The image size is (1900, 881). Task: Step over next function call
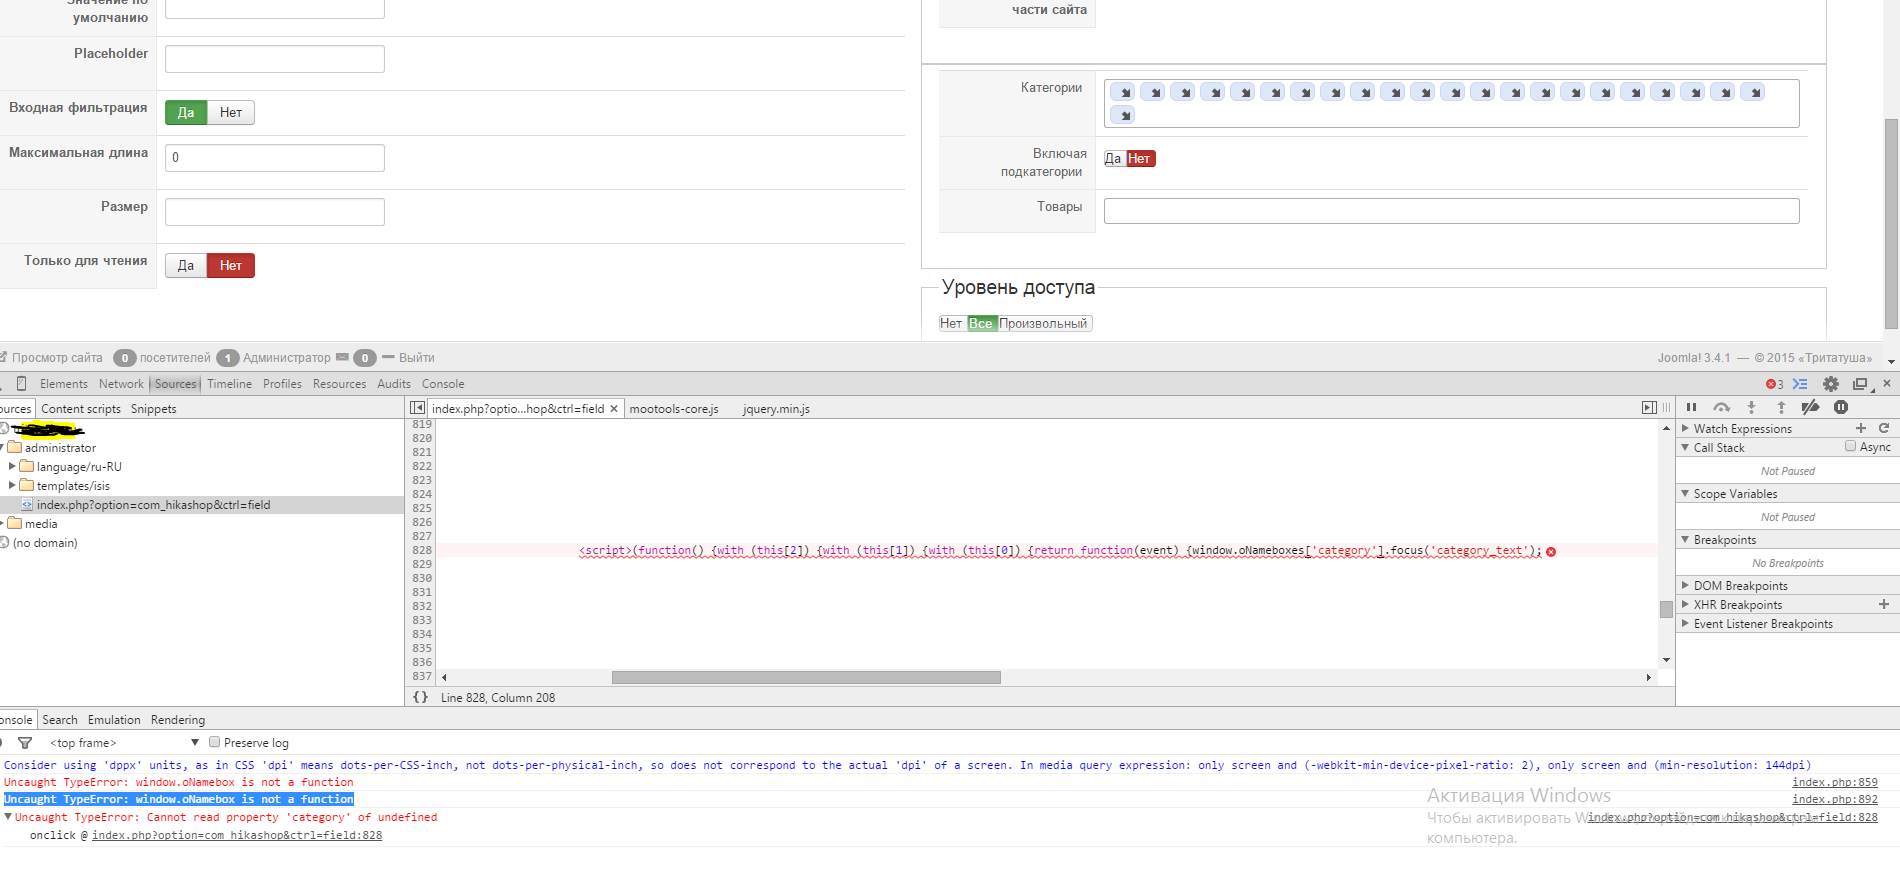pyautogui.click(x=1721, y=407)
